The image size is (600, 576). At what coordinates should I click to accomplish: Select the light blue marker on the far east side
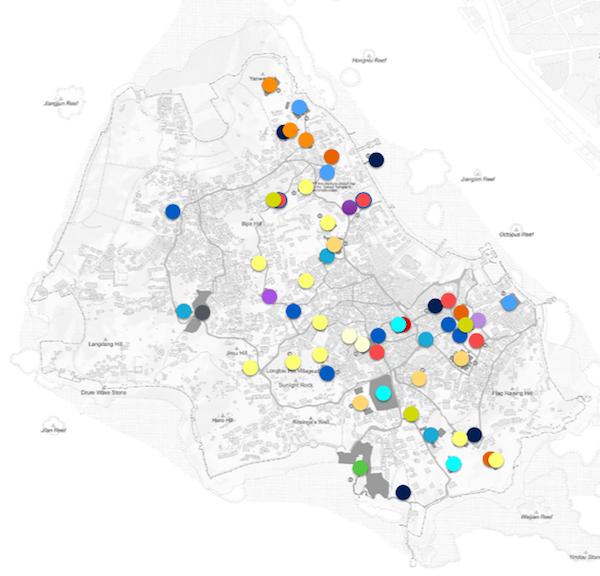tap(509, 302)
